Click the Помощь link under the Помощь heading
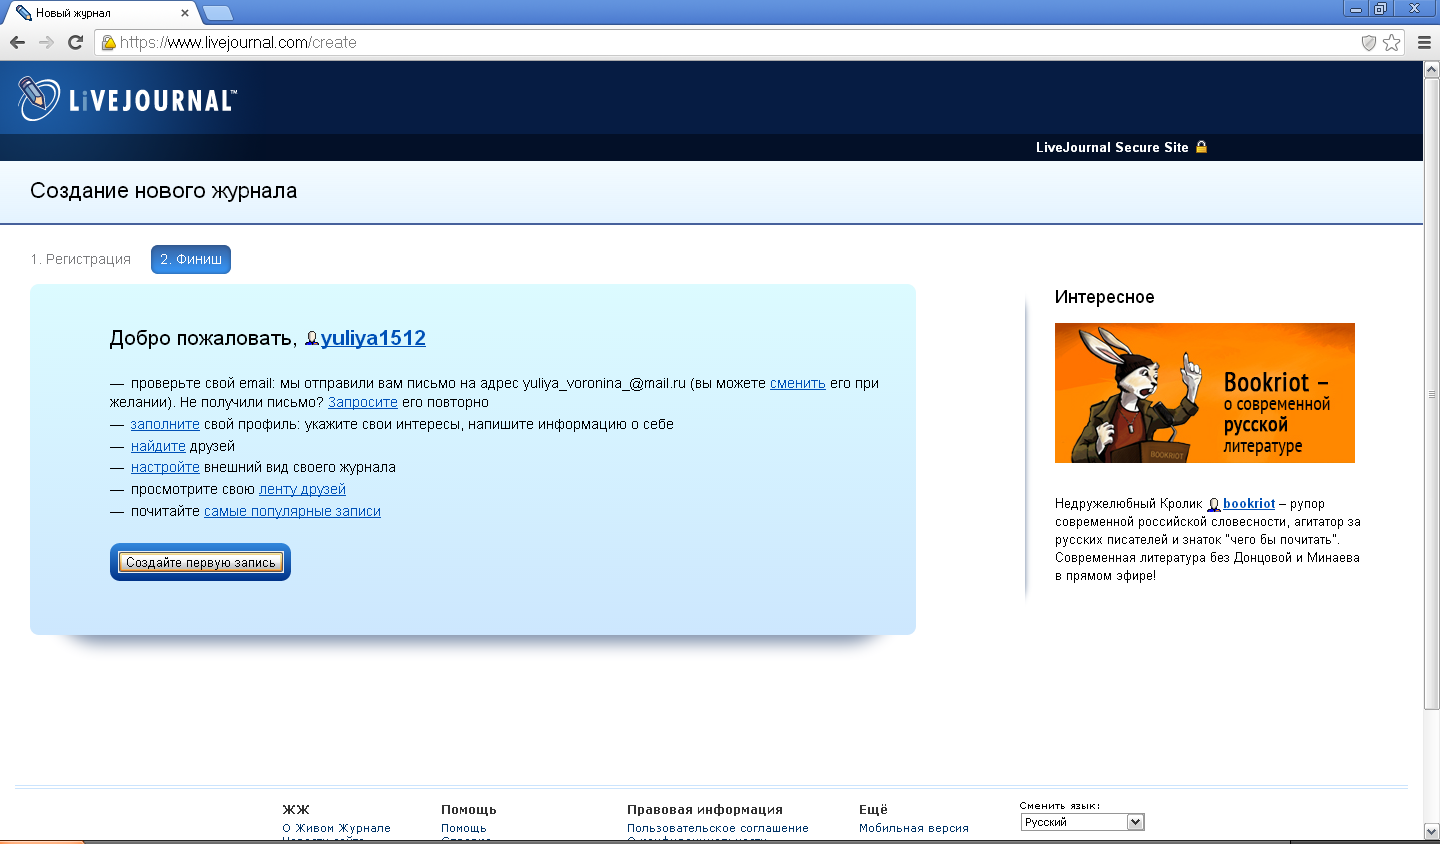1440x844 pixels. point(464,828)
